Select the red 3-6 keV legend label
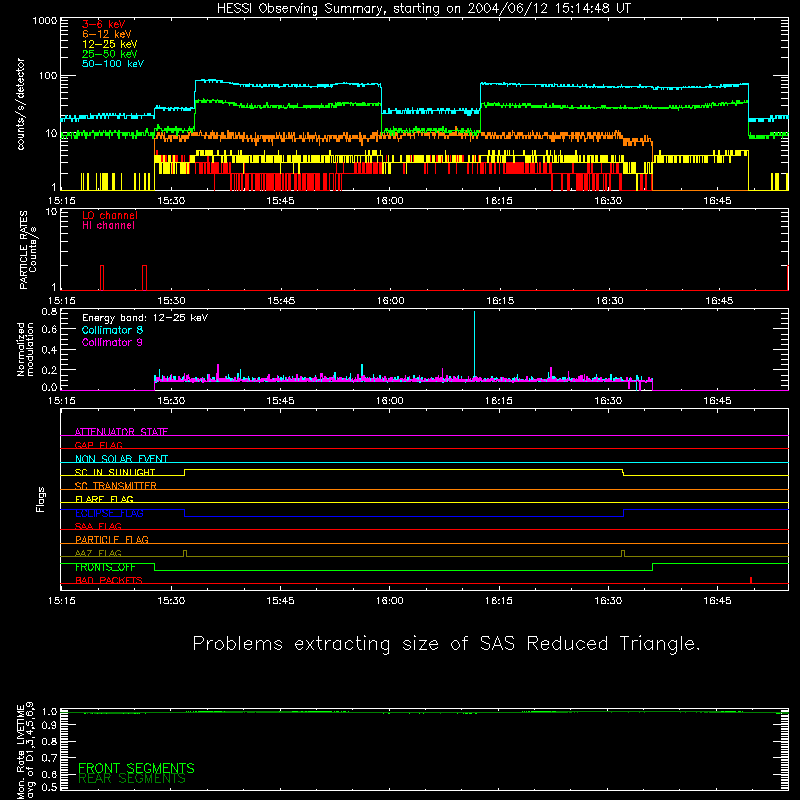Viewport: 800px width, 800px height. tap(104, 24)
